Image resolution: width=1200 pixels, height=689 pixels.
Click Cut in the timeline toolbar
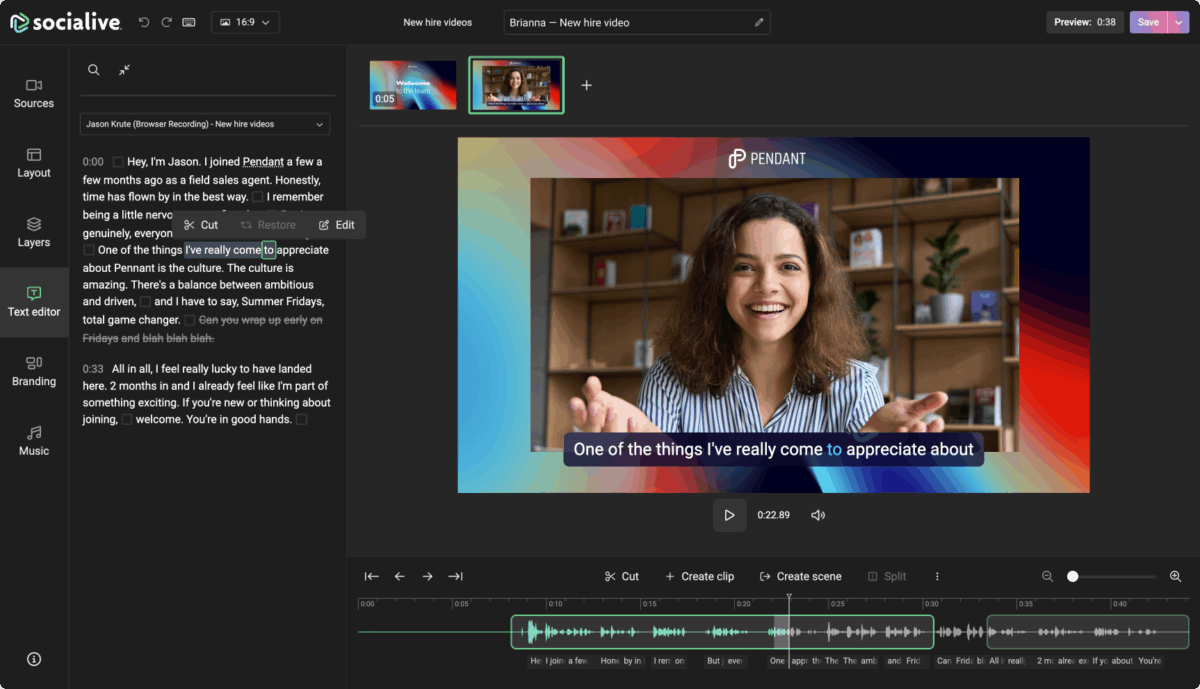[x=622, y=576]
